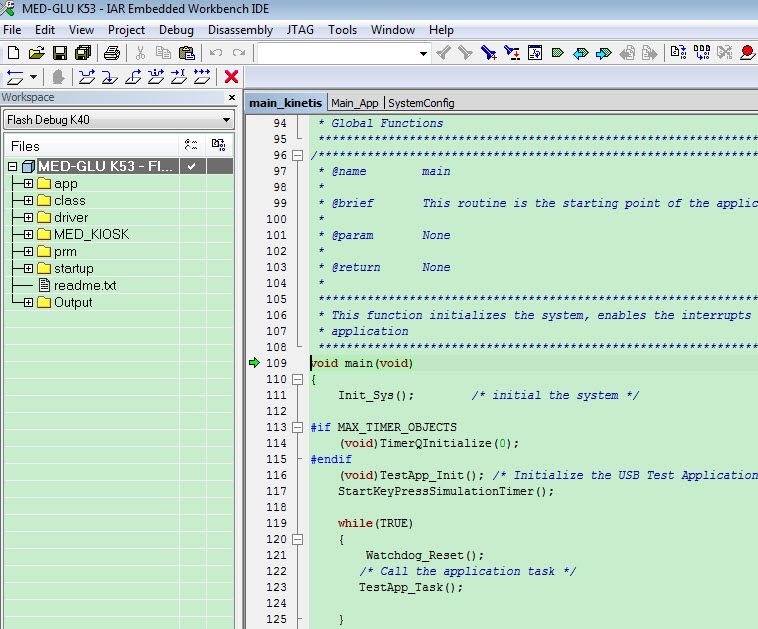The width and height of the screenshot is (758, 629).
Task: Click the Paste clipboard icon
Action: click(x=187, y=53)
